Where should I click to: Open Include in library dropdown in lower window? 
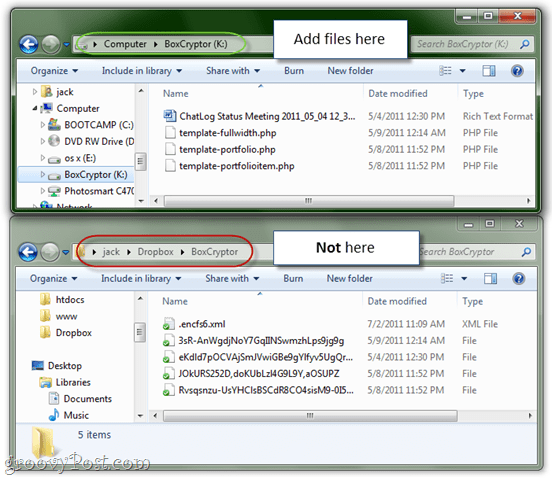141,279
